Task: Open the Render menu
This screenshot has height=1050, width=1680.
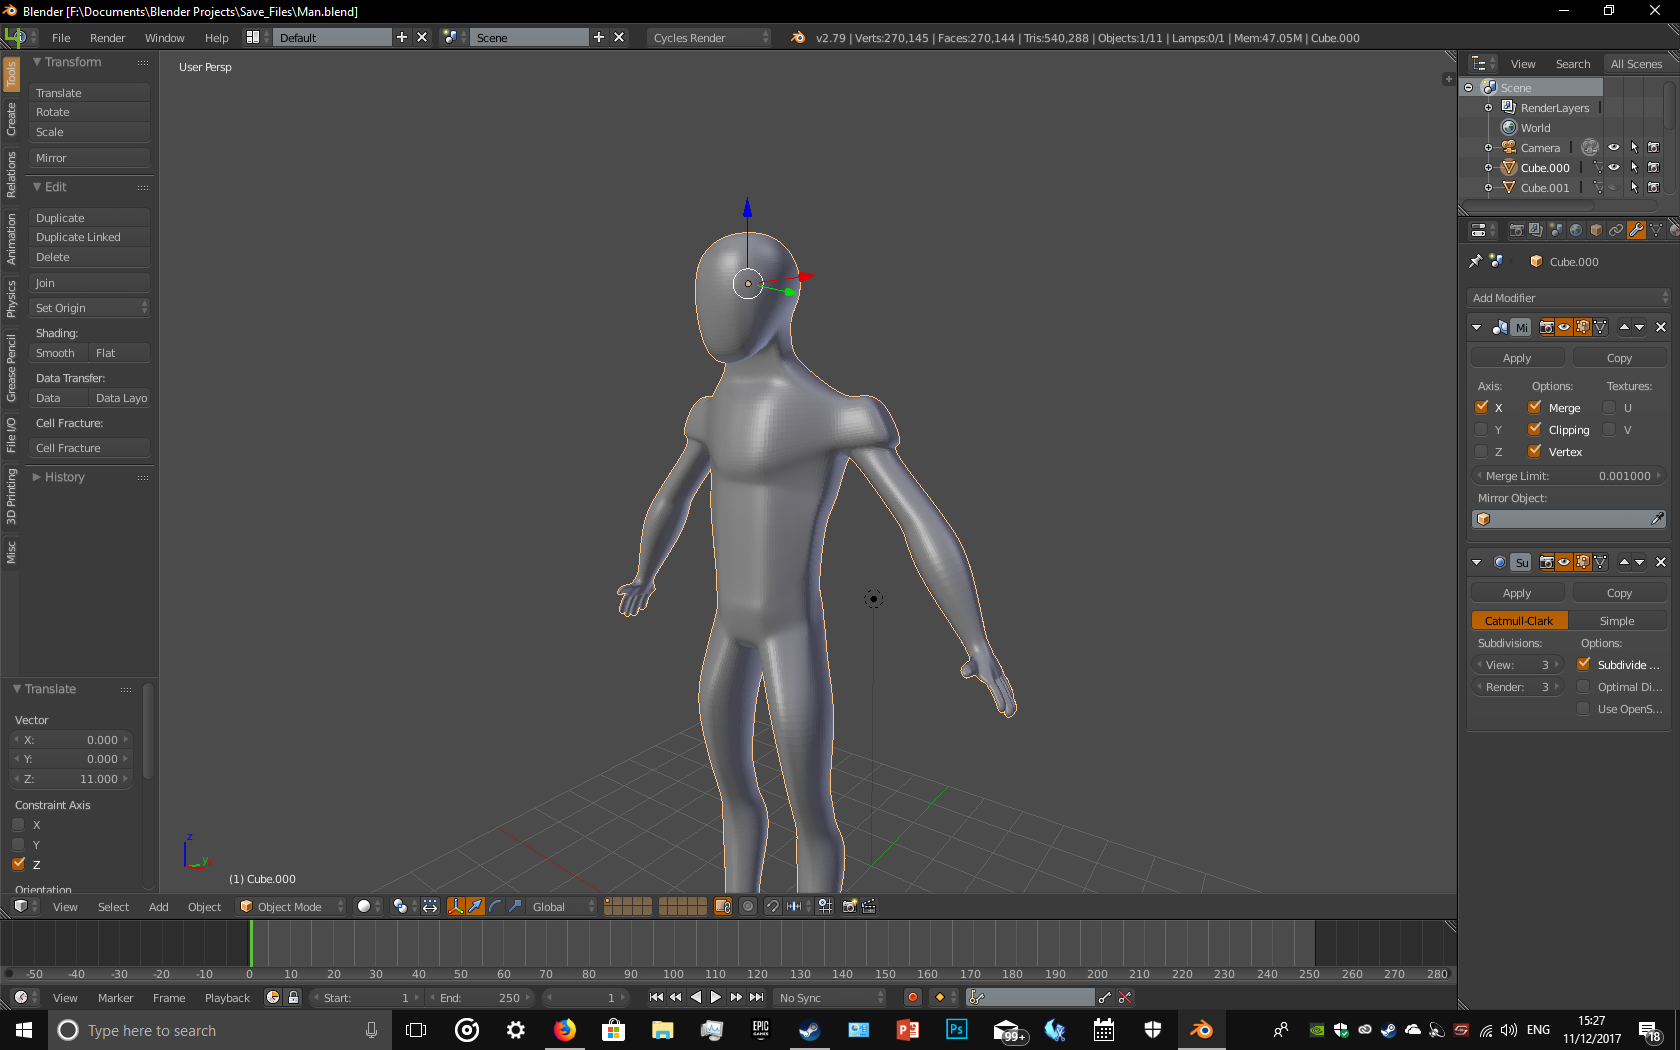Action: [108, 37]
